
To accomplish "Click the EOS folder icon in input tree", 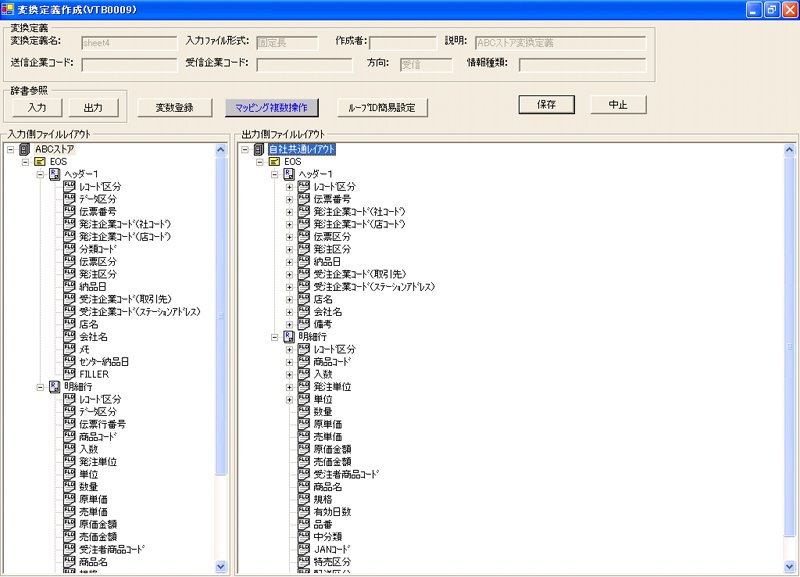I will click(x=40, y=162).
